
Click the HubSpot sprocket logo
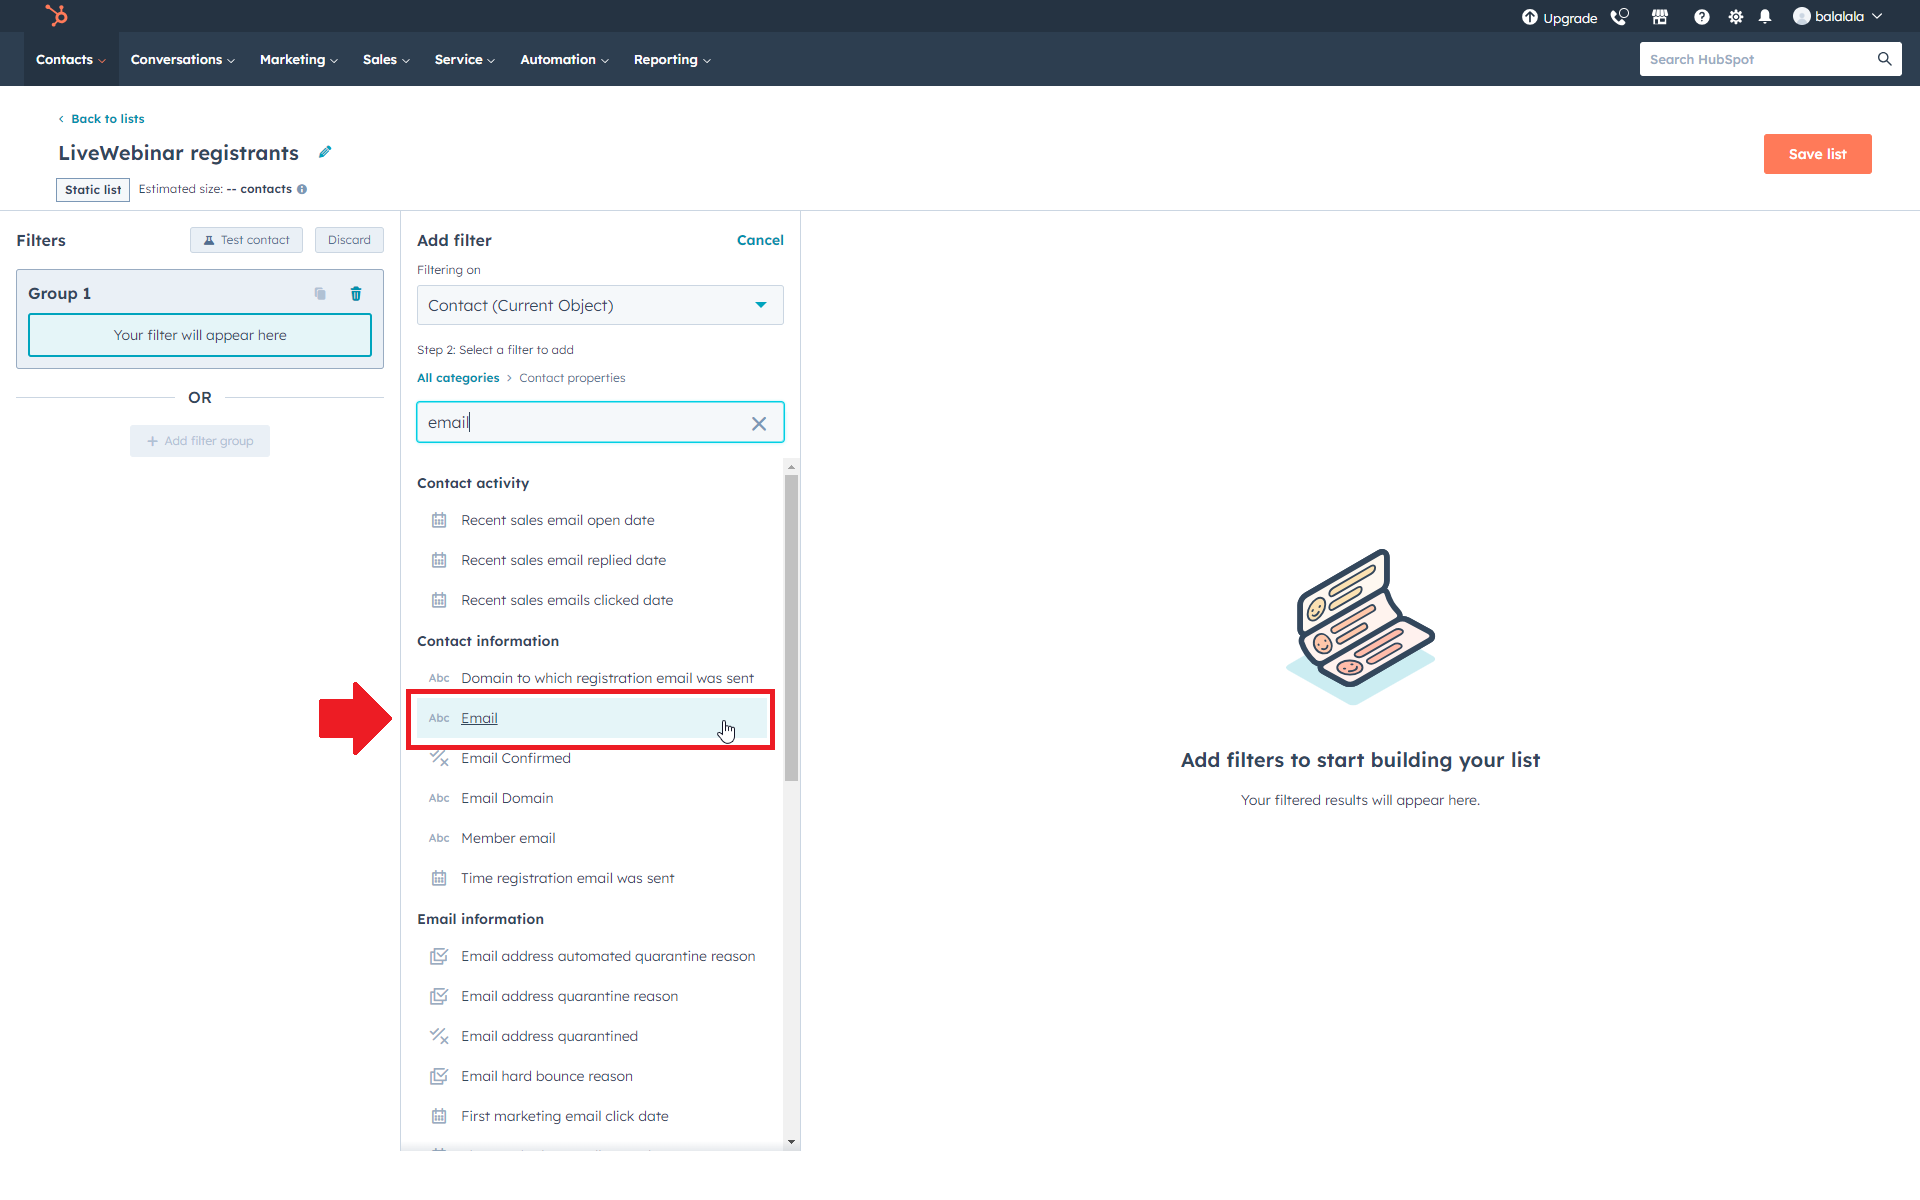tap(57, 15)
